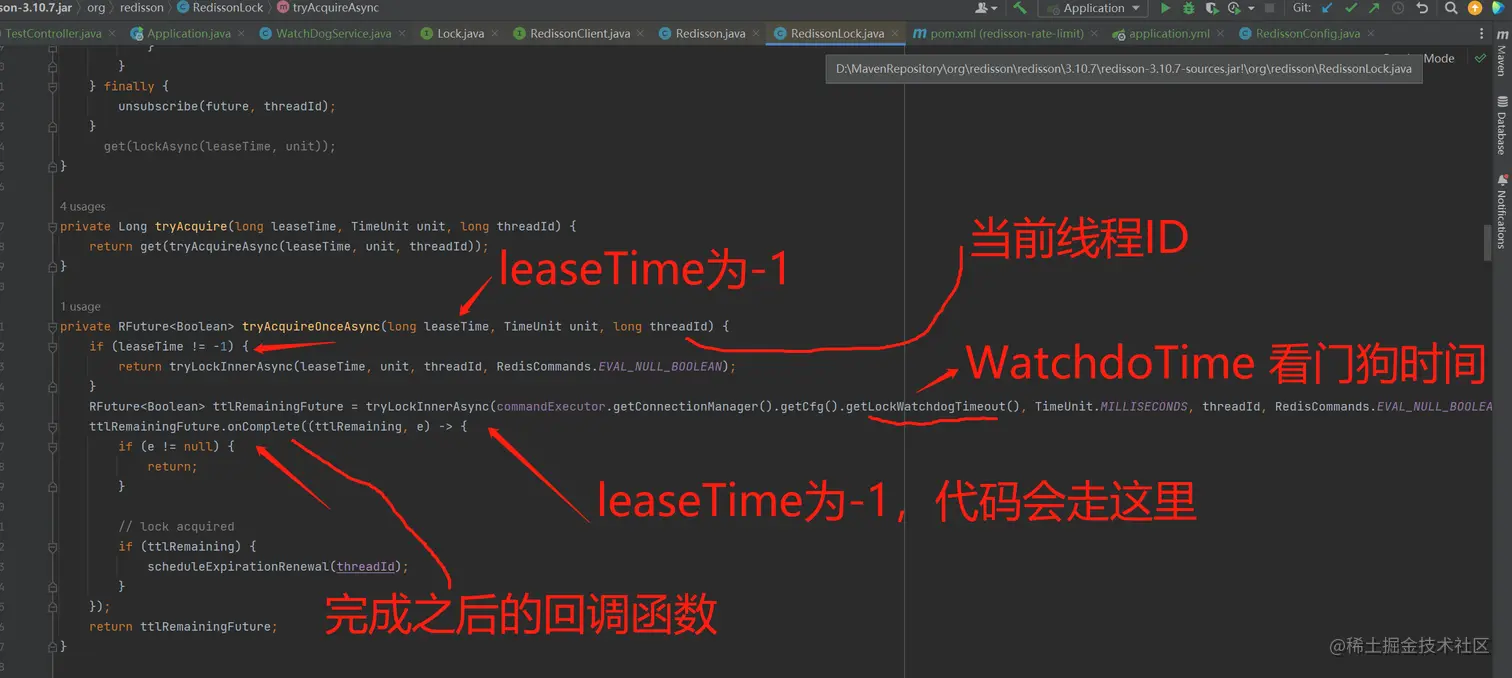Click the 'getLockWatchdogTimeout' method text
This screenshot has height=678, width=1512.
[925, 407]
